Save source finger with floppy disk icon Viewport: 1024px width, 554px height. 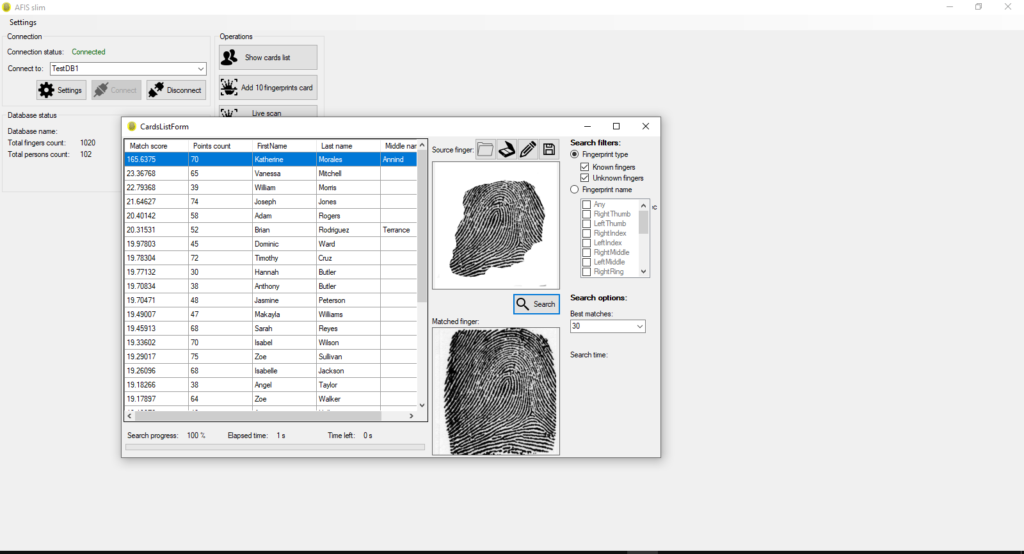coord(549,149)
